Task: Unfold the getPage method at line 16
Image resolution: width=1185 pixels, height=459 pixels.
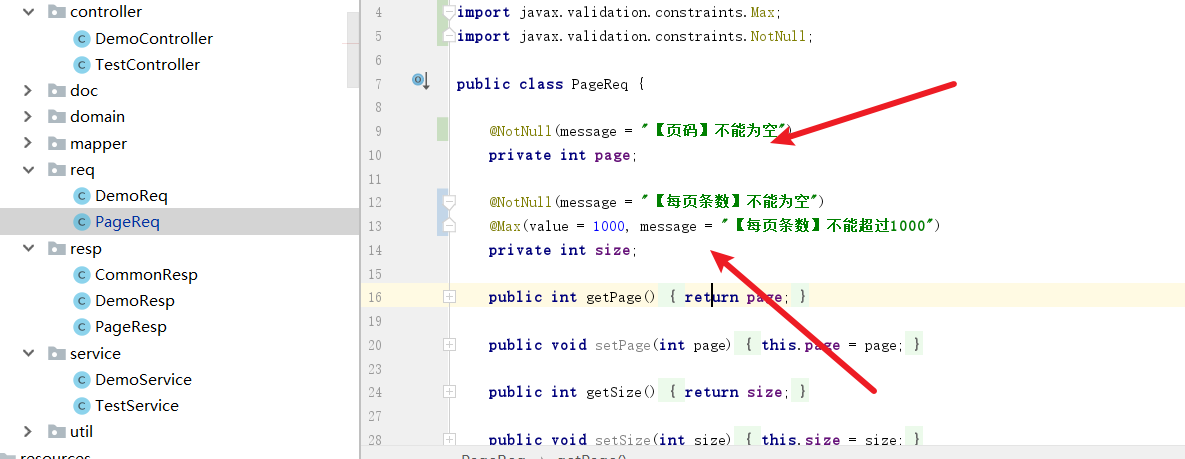Action: [x=449, y=297]
